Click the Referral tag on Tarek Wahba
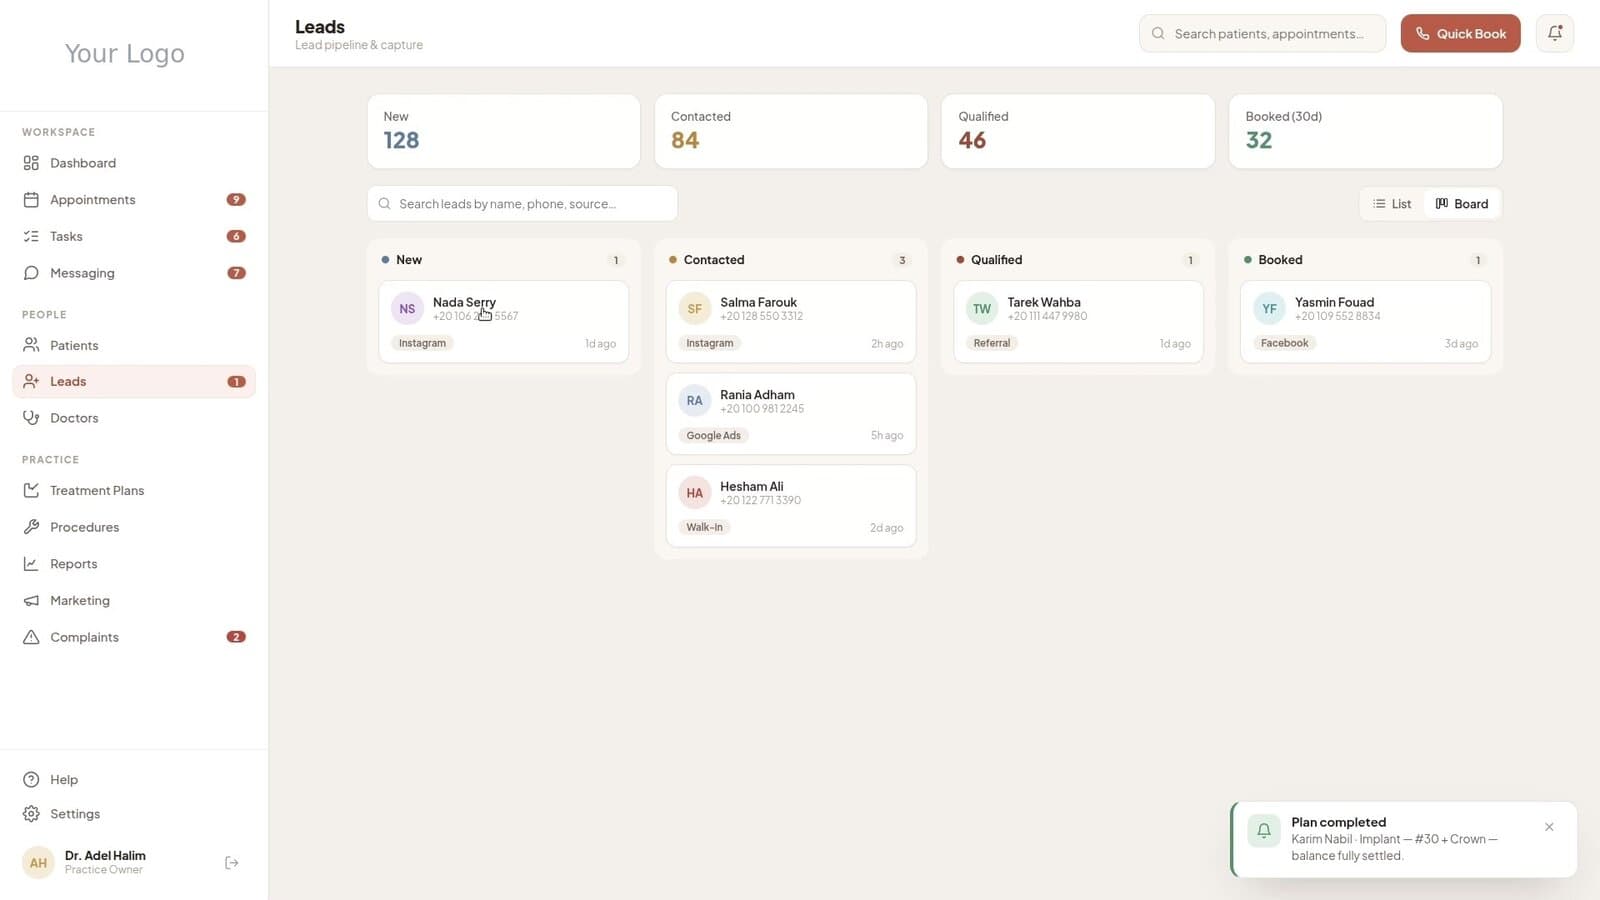The height and width of the screenshot is (900, 1600). tap(991, 343)
